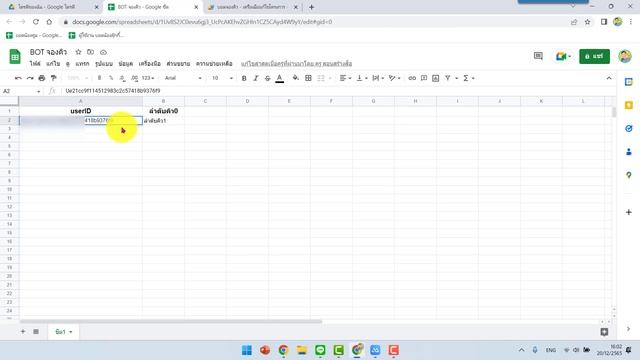The height and width of the screenshot is (360, 640).
Task: Click the redo icon in toolbar
Action: tap(30, 78)
